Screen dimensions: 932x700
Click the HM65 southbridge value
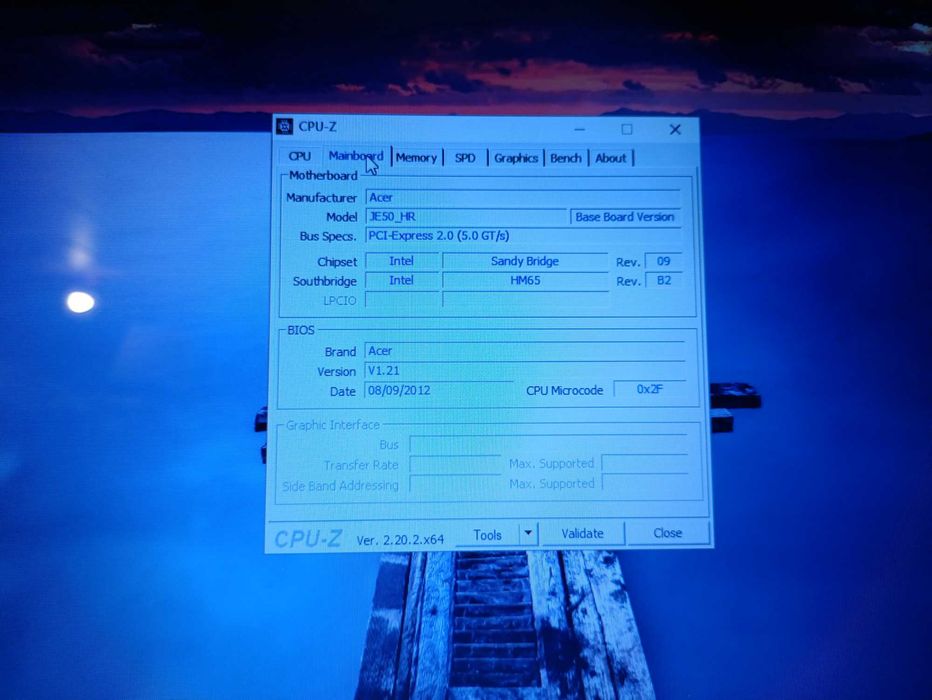coord(525,280)
